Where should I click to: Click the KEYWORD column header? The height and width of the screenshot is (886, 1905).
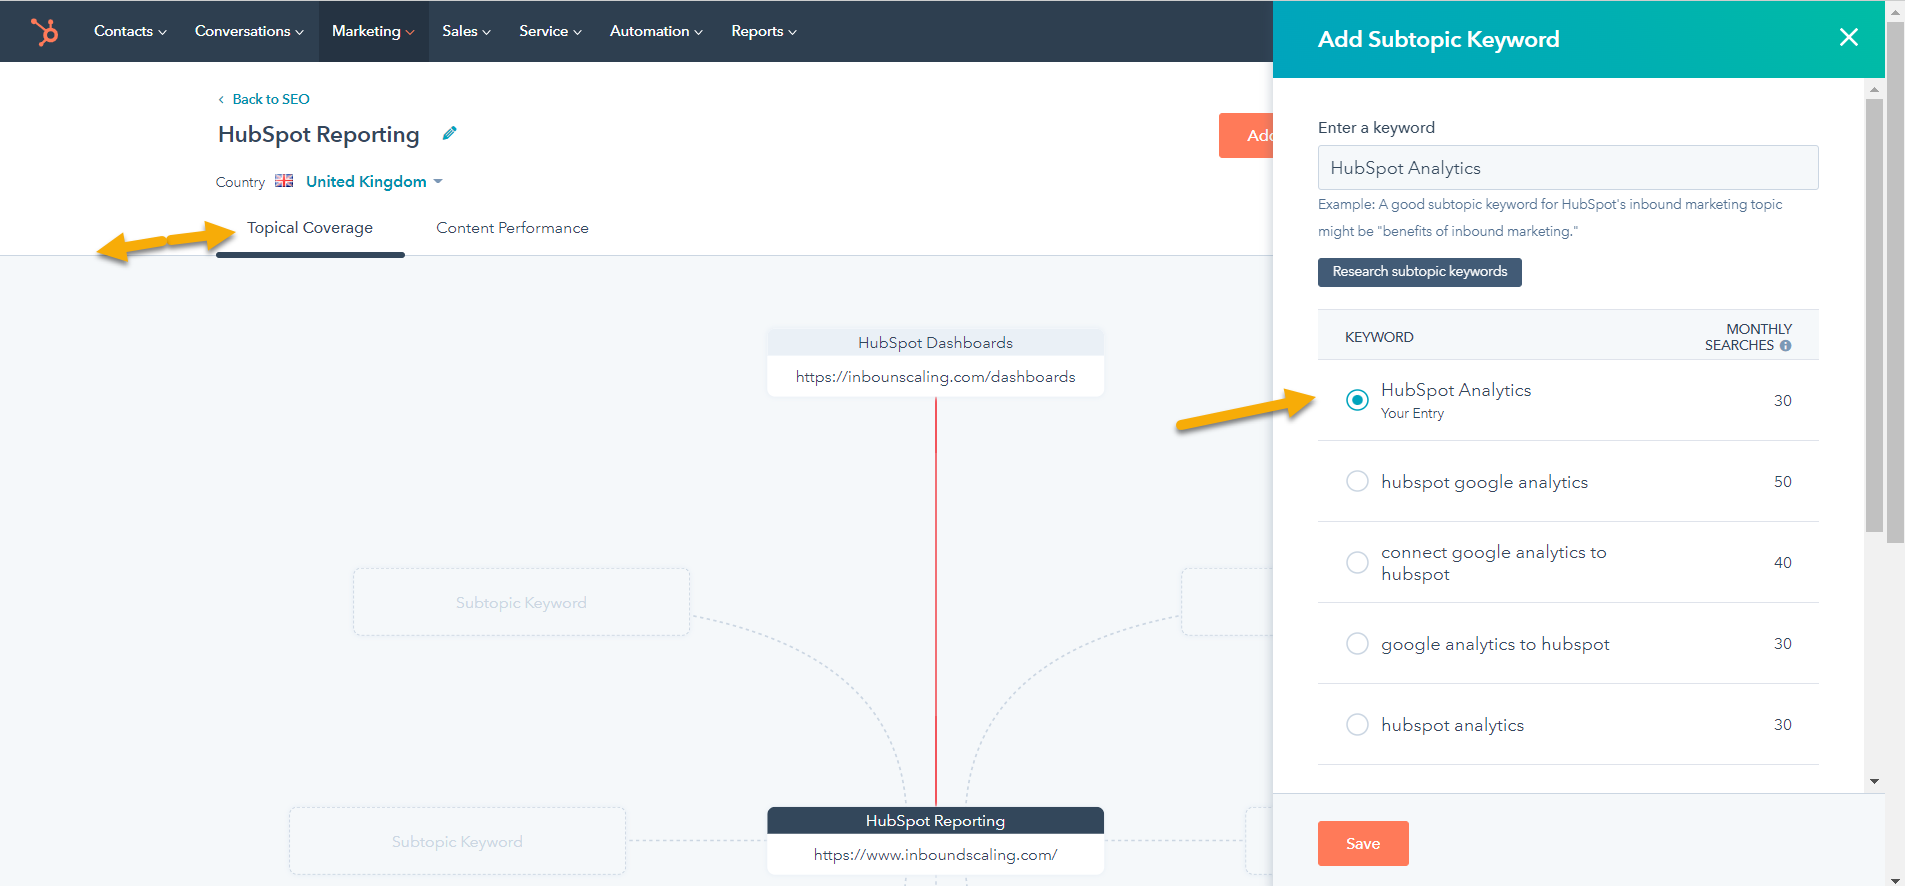pyautogui.click(x=1379, y=337)
